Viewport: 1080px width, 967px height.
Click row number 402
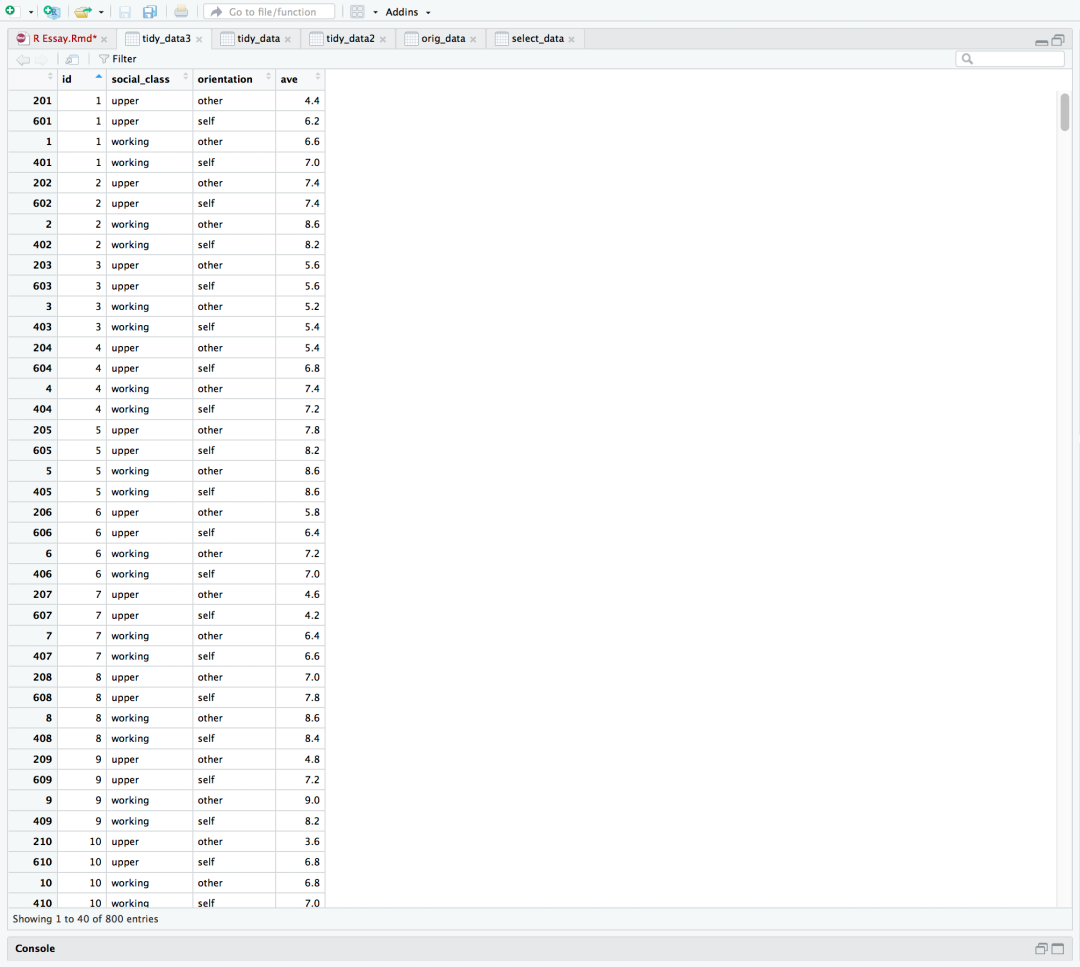[x=42, y=245]
